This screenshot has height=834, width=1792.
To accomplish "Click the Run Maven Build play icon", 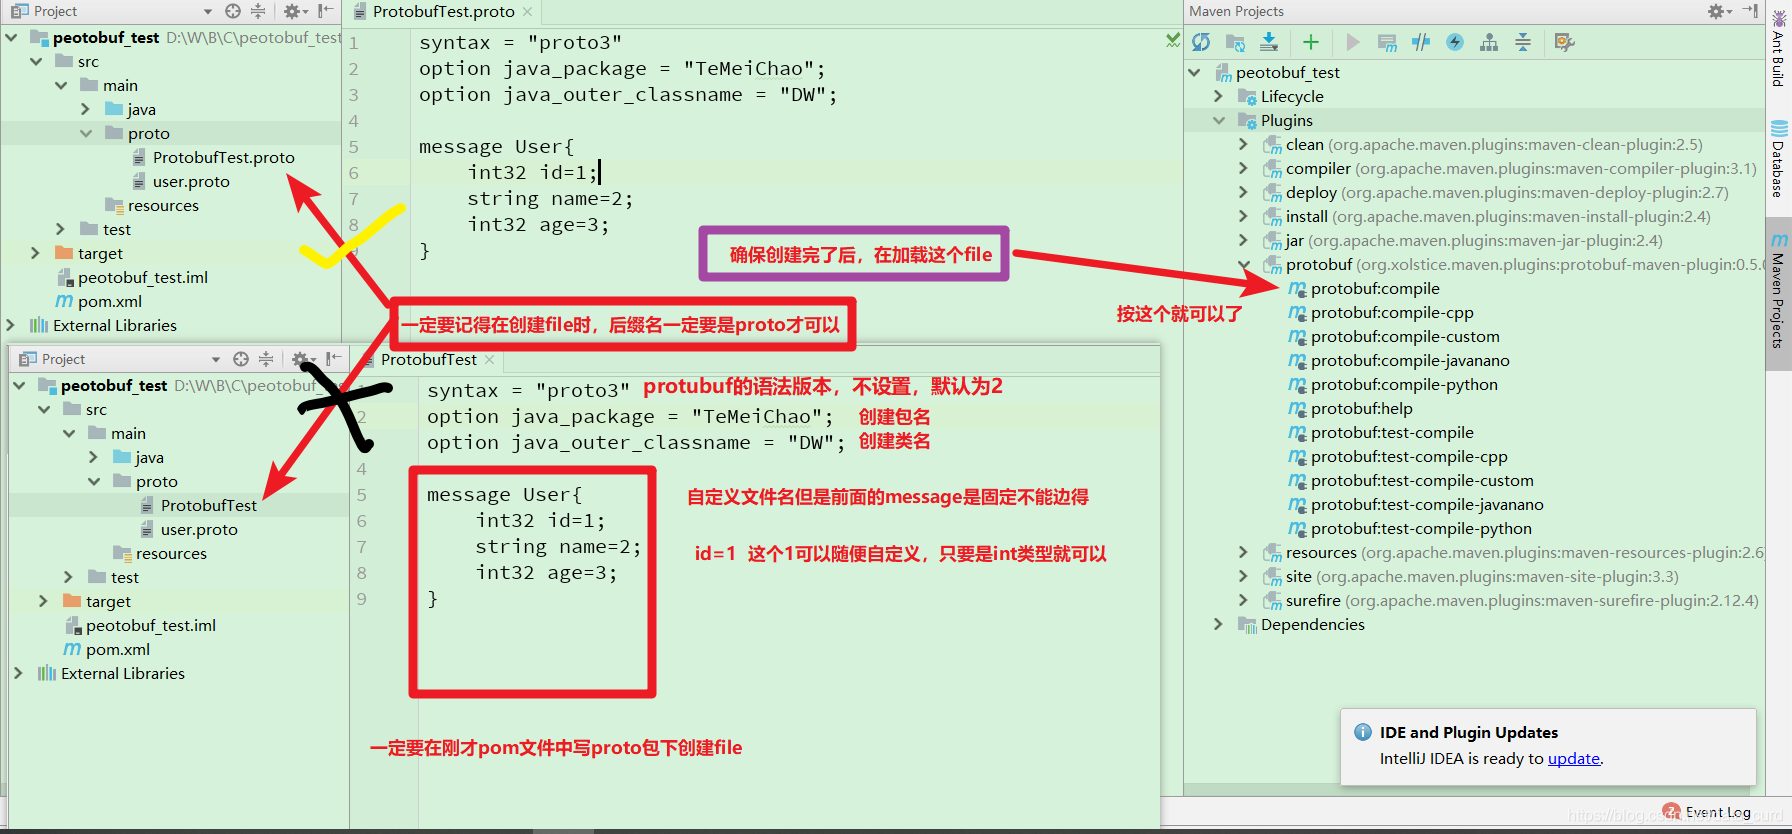I will coord(1353,42).
